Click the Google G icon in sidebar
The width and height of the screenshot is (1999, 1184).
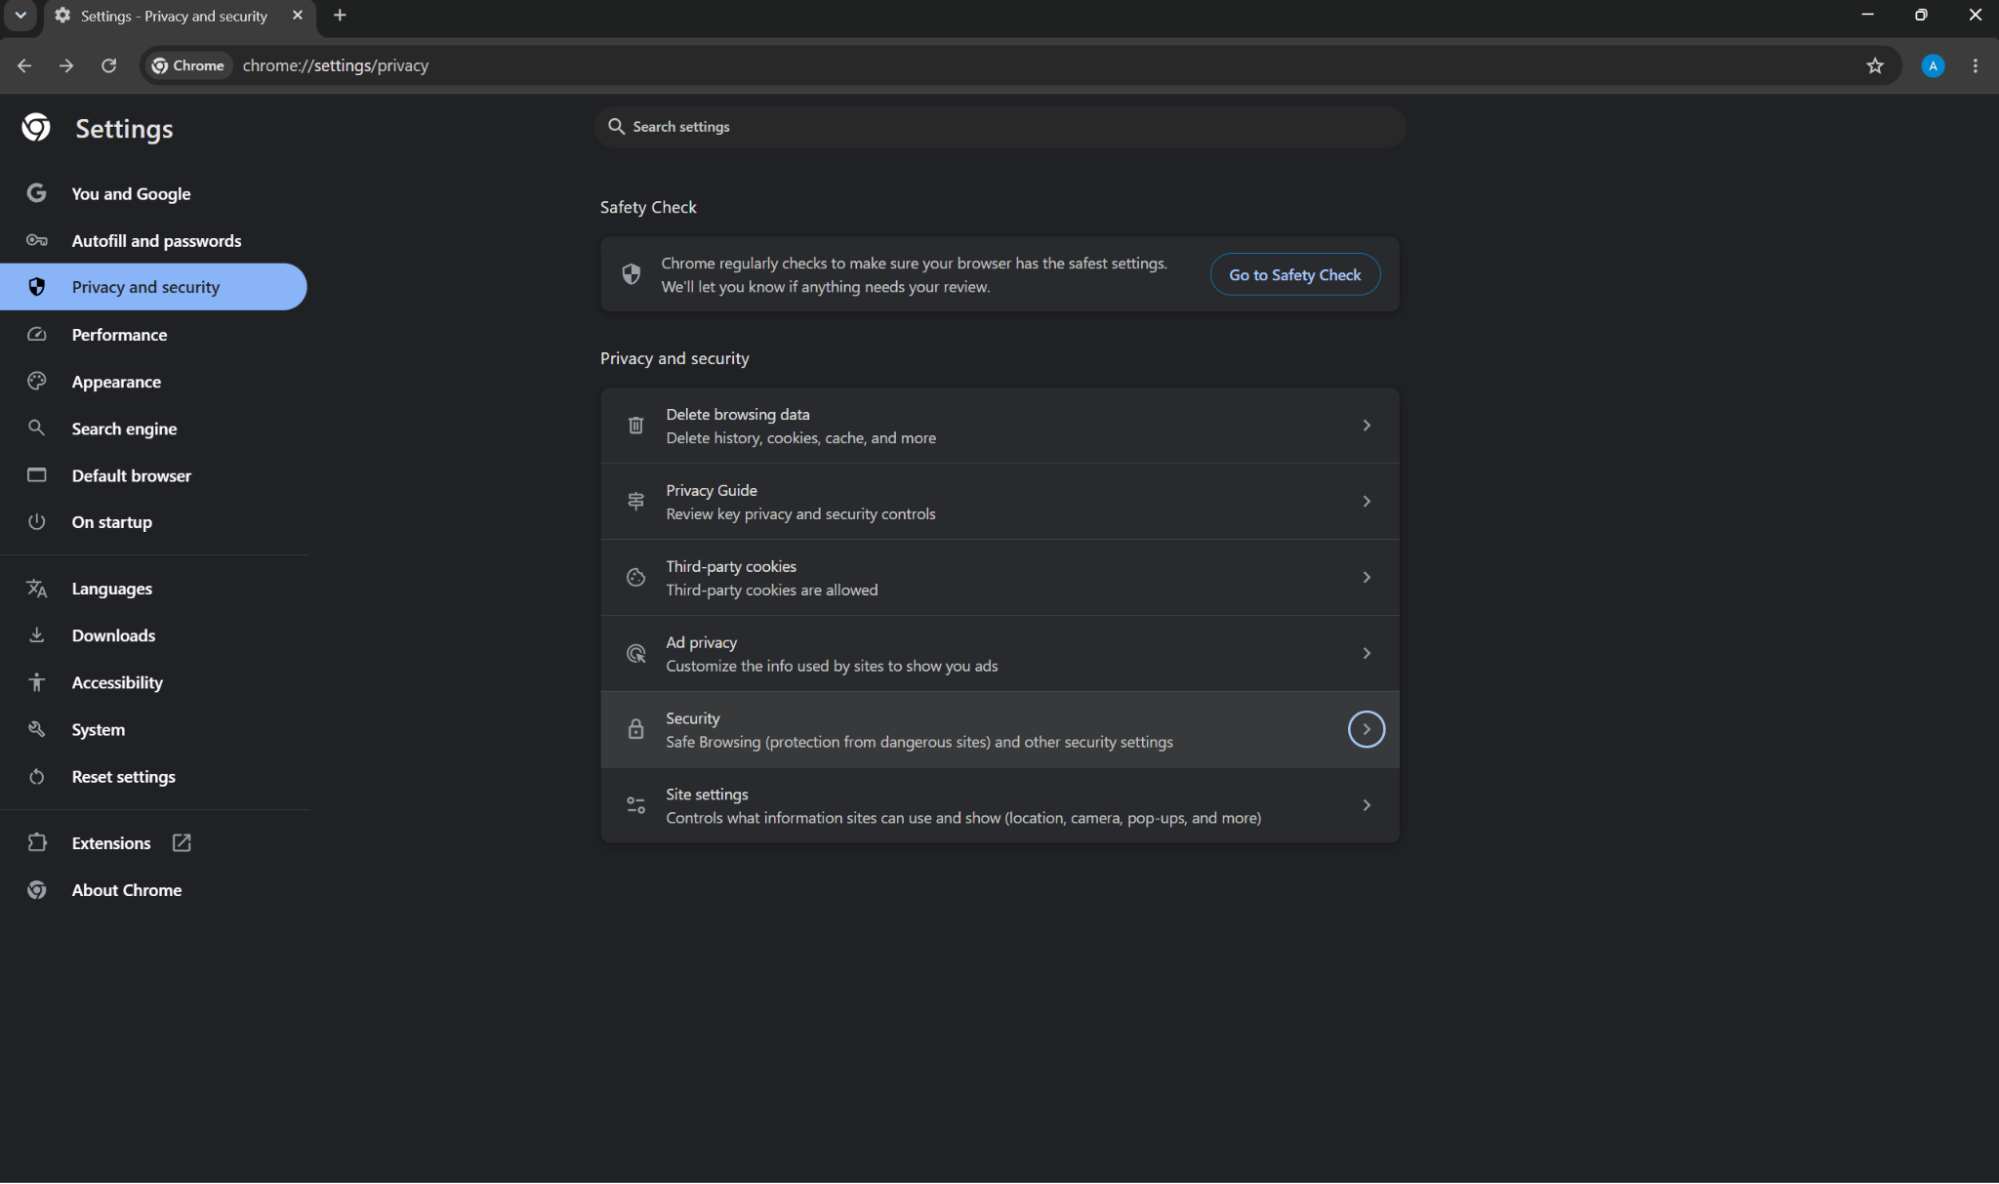coord(37,193)
